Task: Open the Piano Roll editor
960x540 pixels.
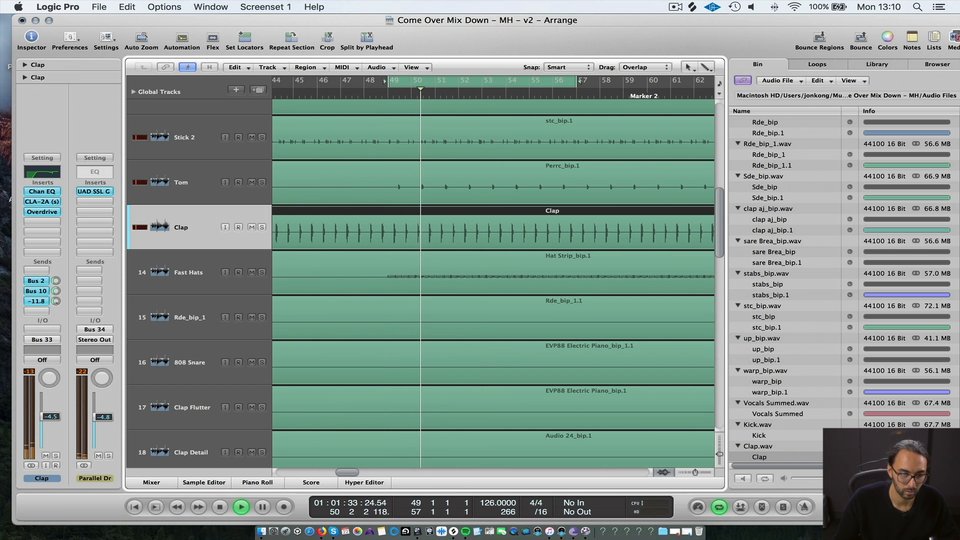Action: tap(257, 482)
